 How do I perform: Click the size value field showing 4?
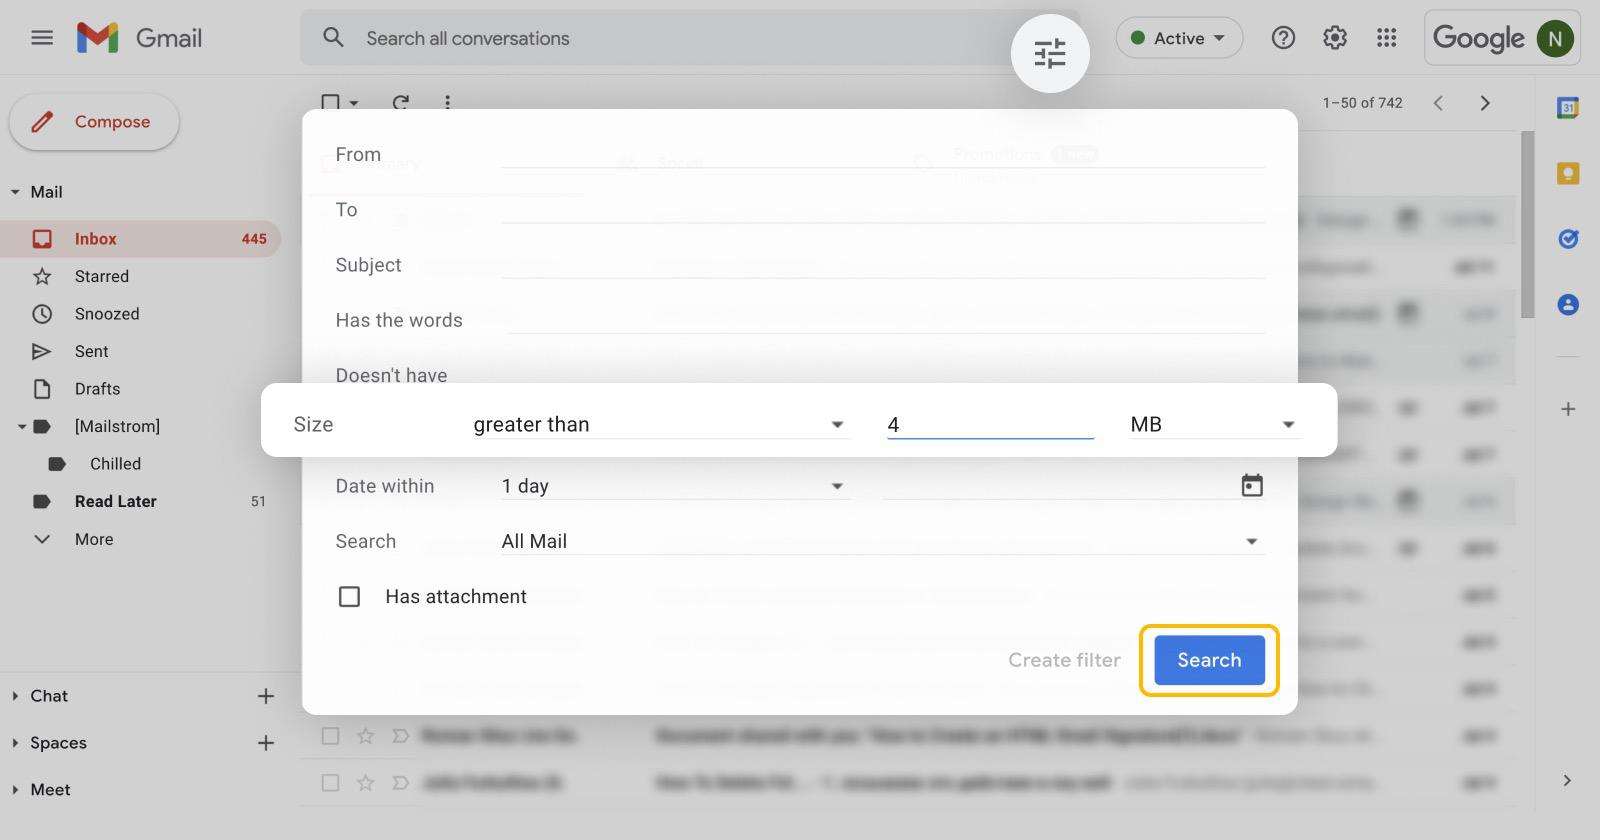point(990,425)
